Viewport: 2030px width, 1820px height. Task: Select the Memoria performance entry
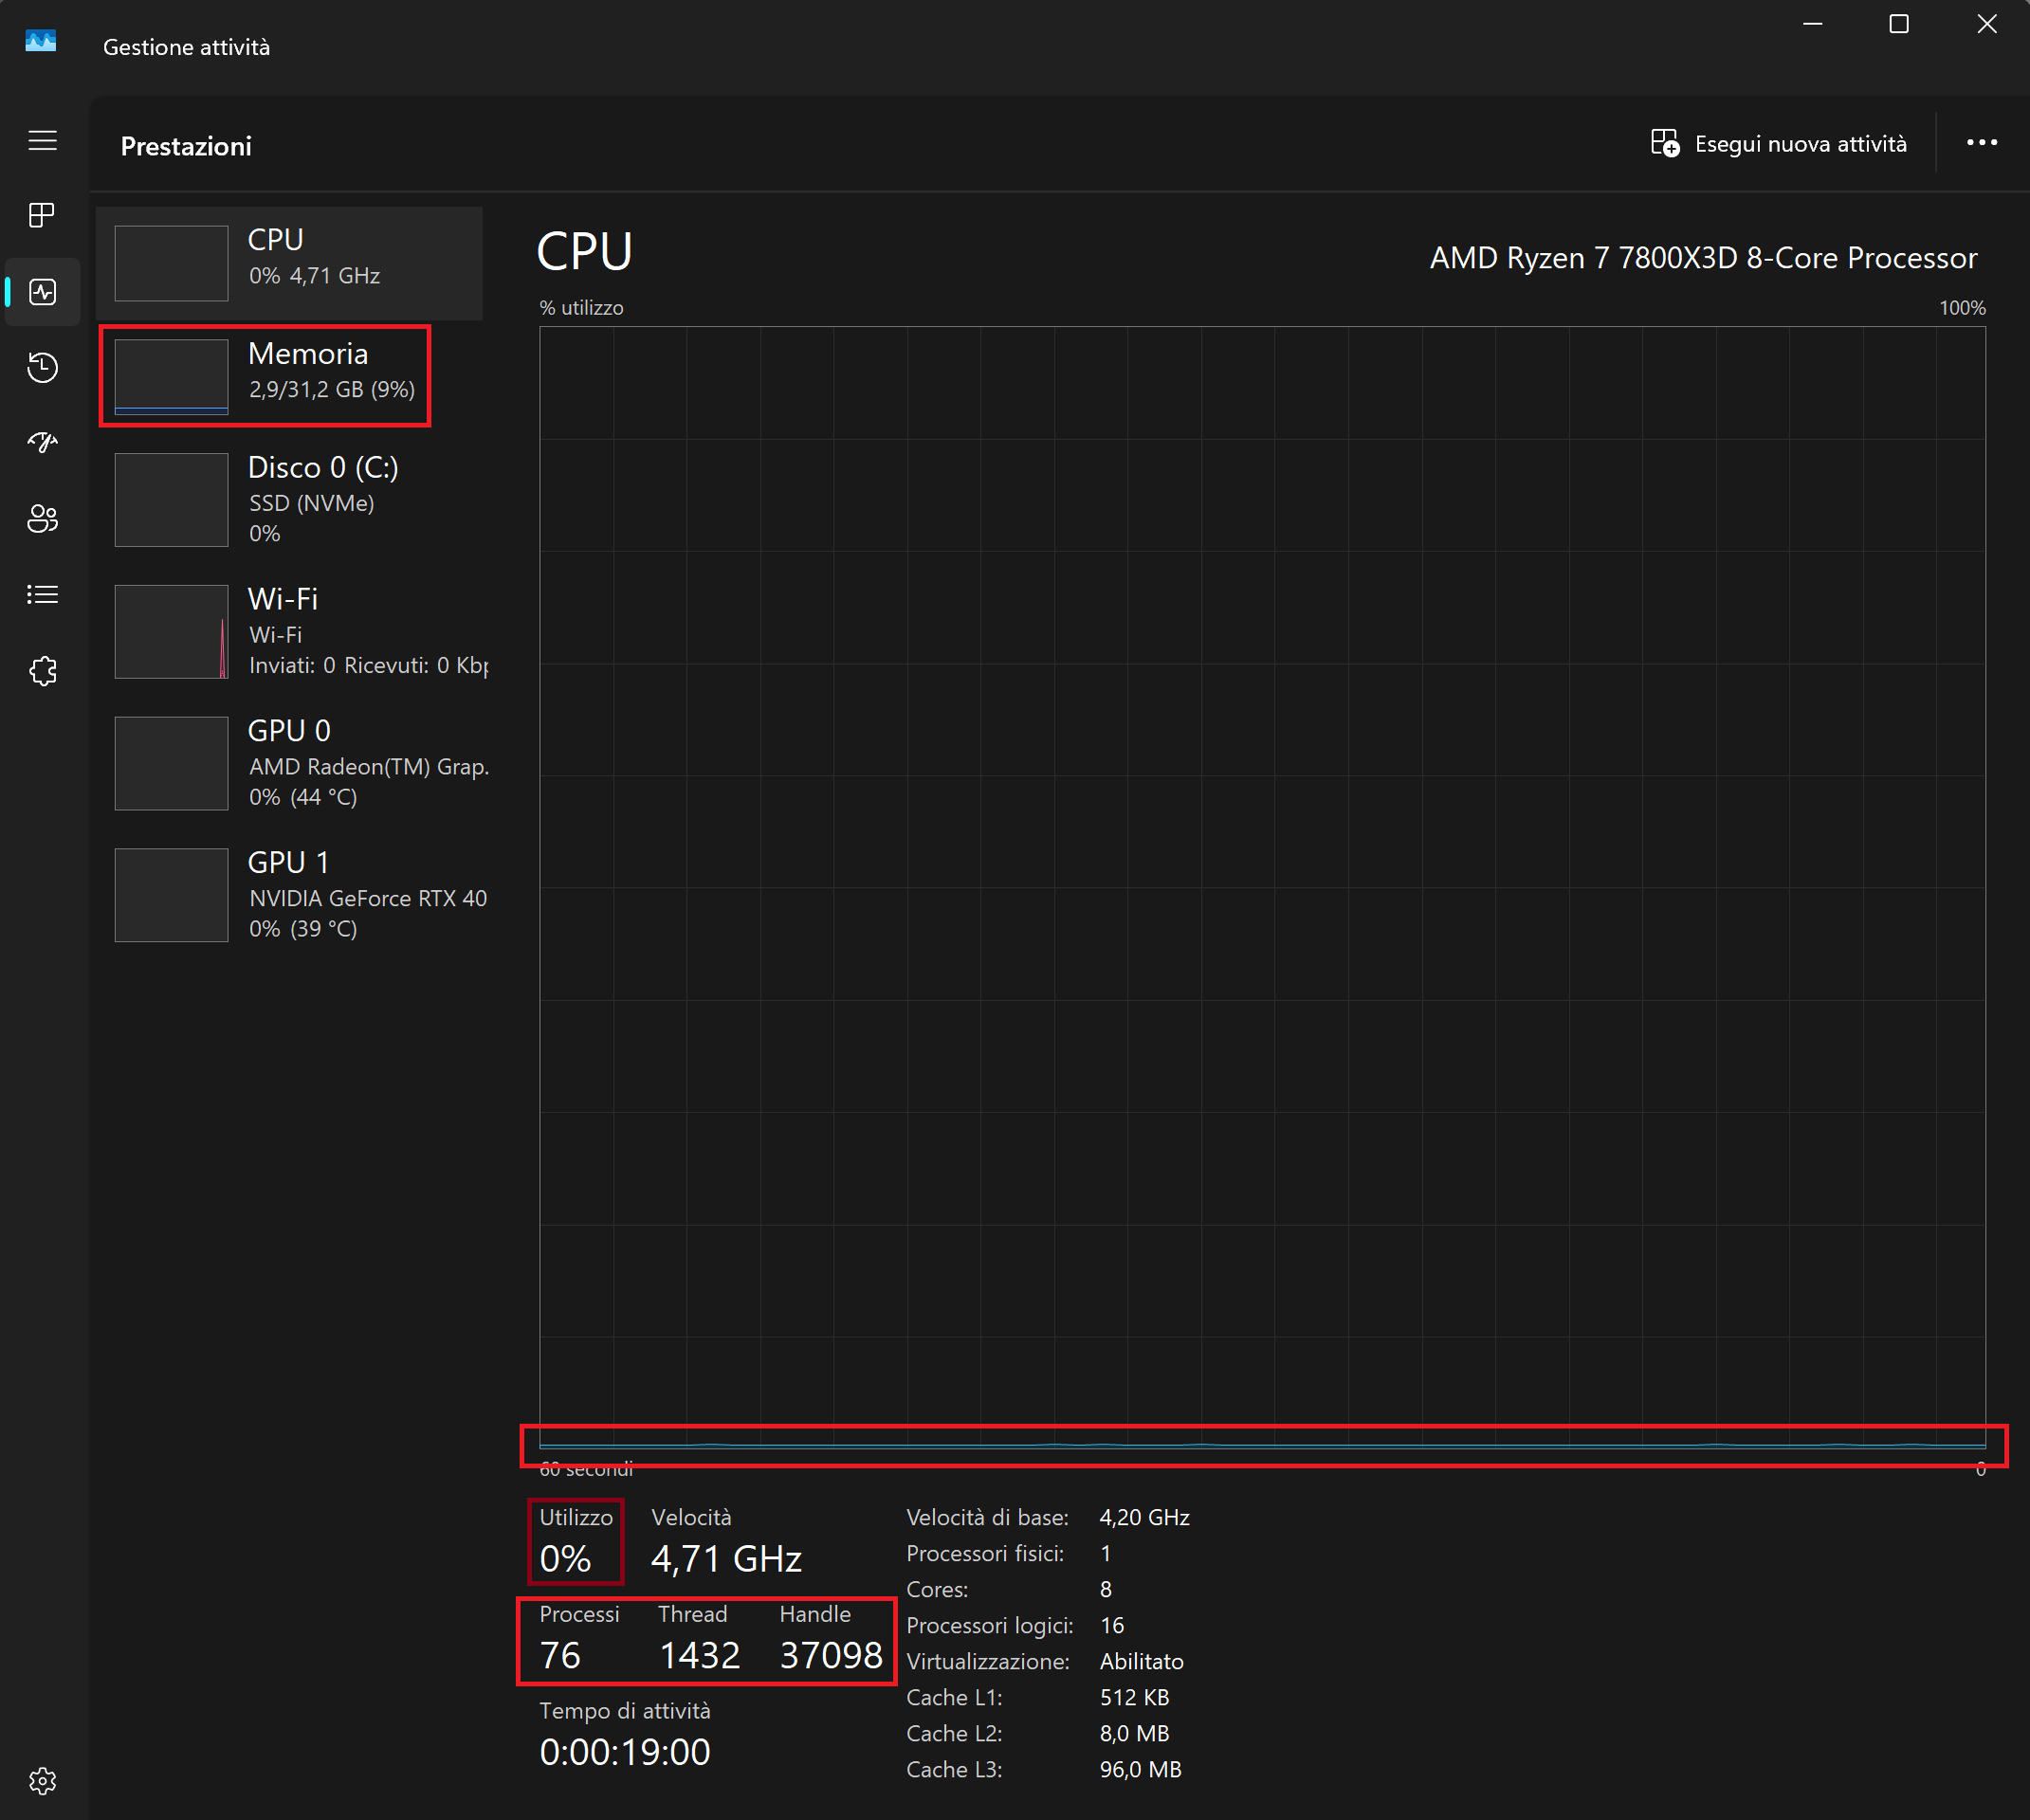[x=289, y=376]
